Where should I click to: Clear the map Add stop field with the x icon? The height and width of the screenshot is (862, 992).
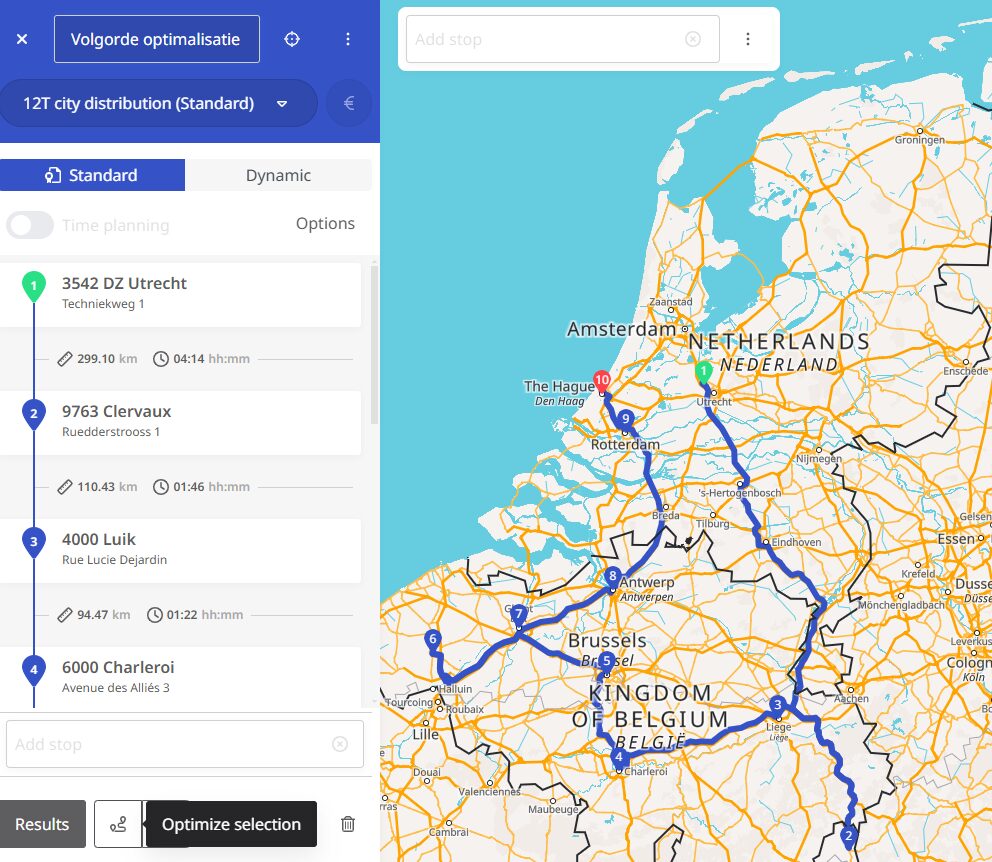tap(693, 37)
